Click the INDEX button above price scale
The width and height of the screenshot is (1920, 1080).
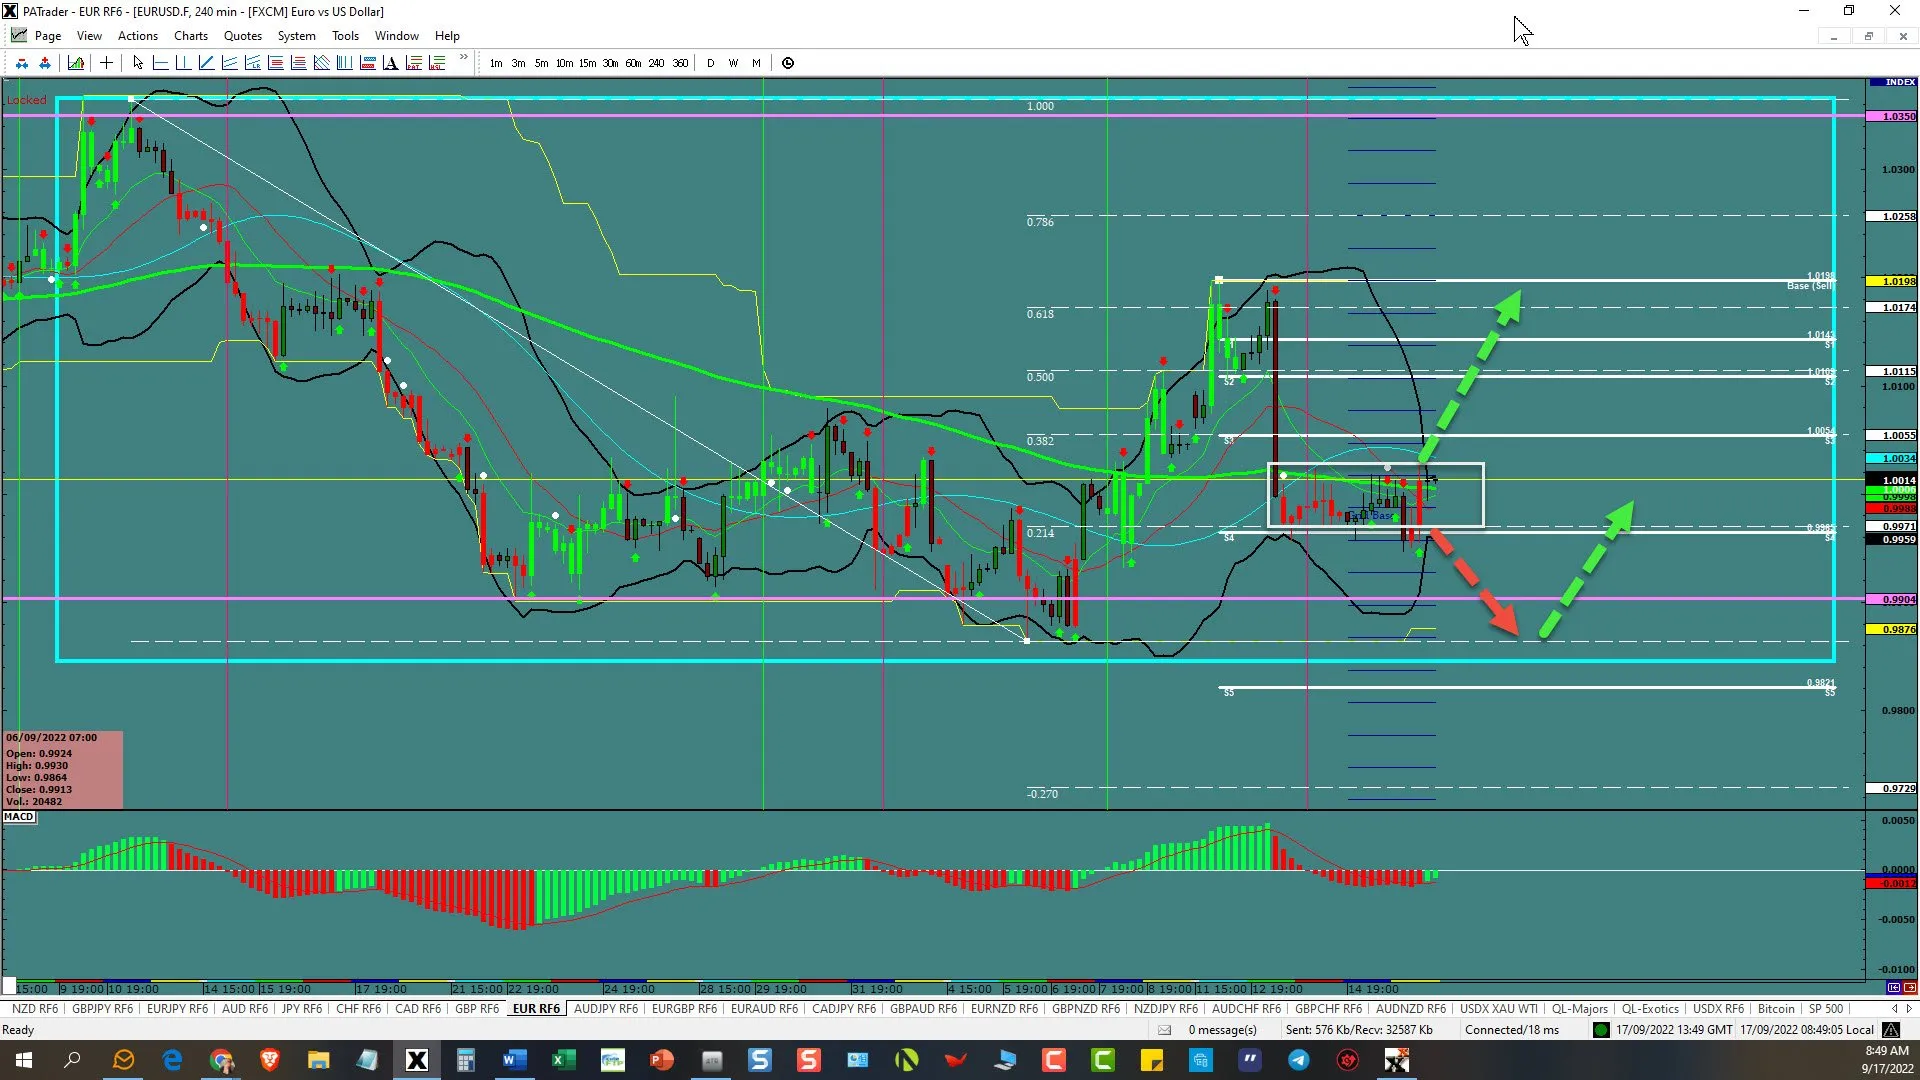click(1892, 82)
